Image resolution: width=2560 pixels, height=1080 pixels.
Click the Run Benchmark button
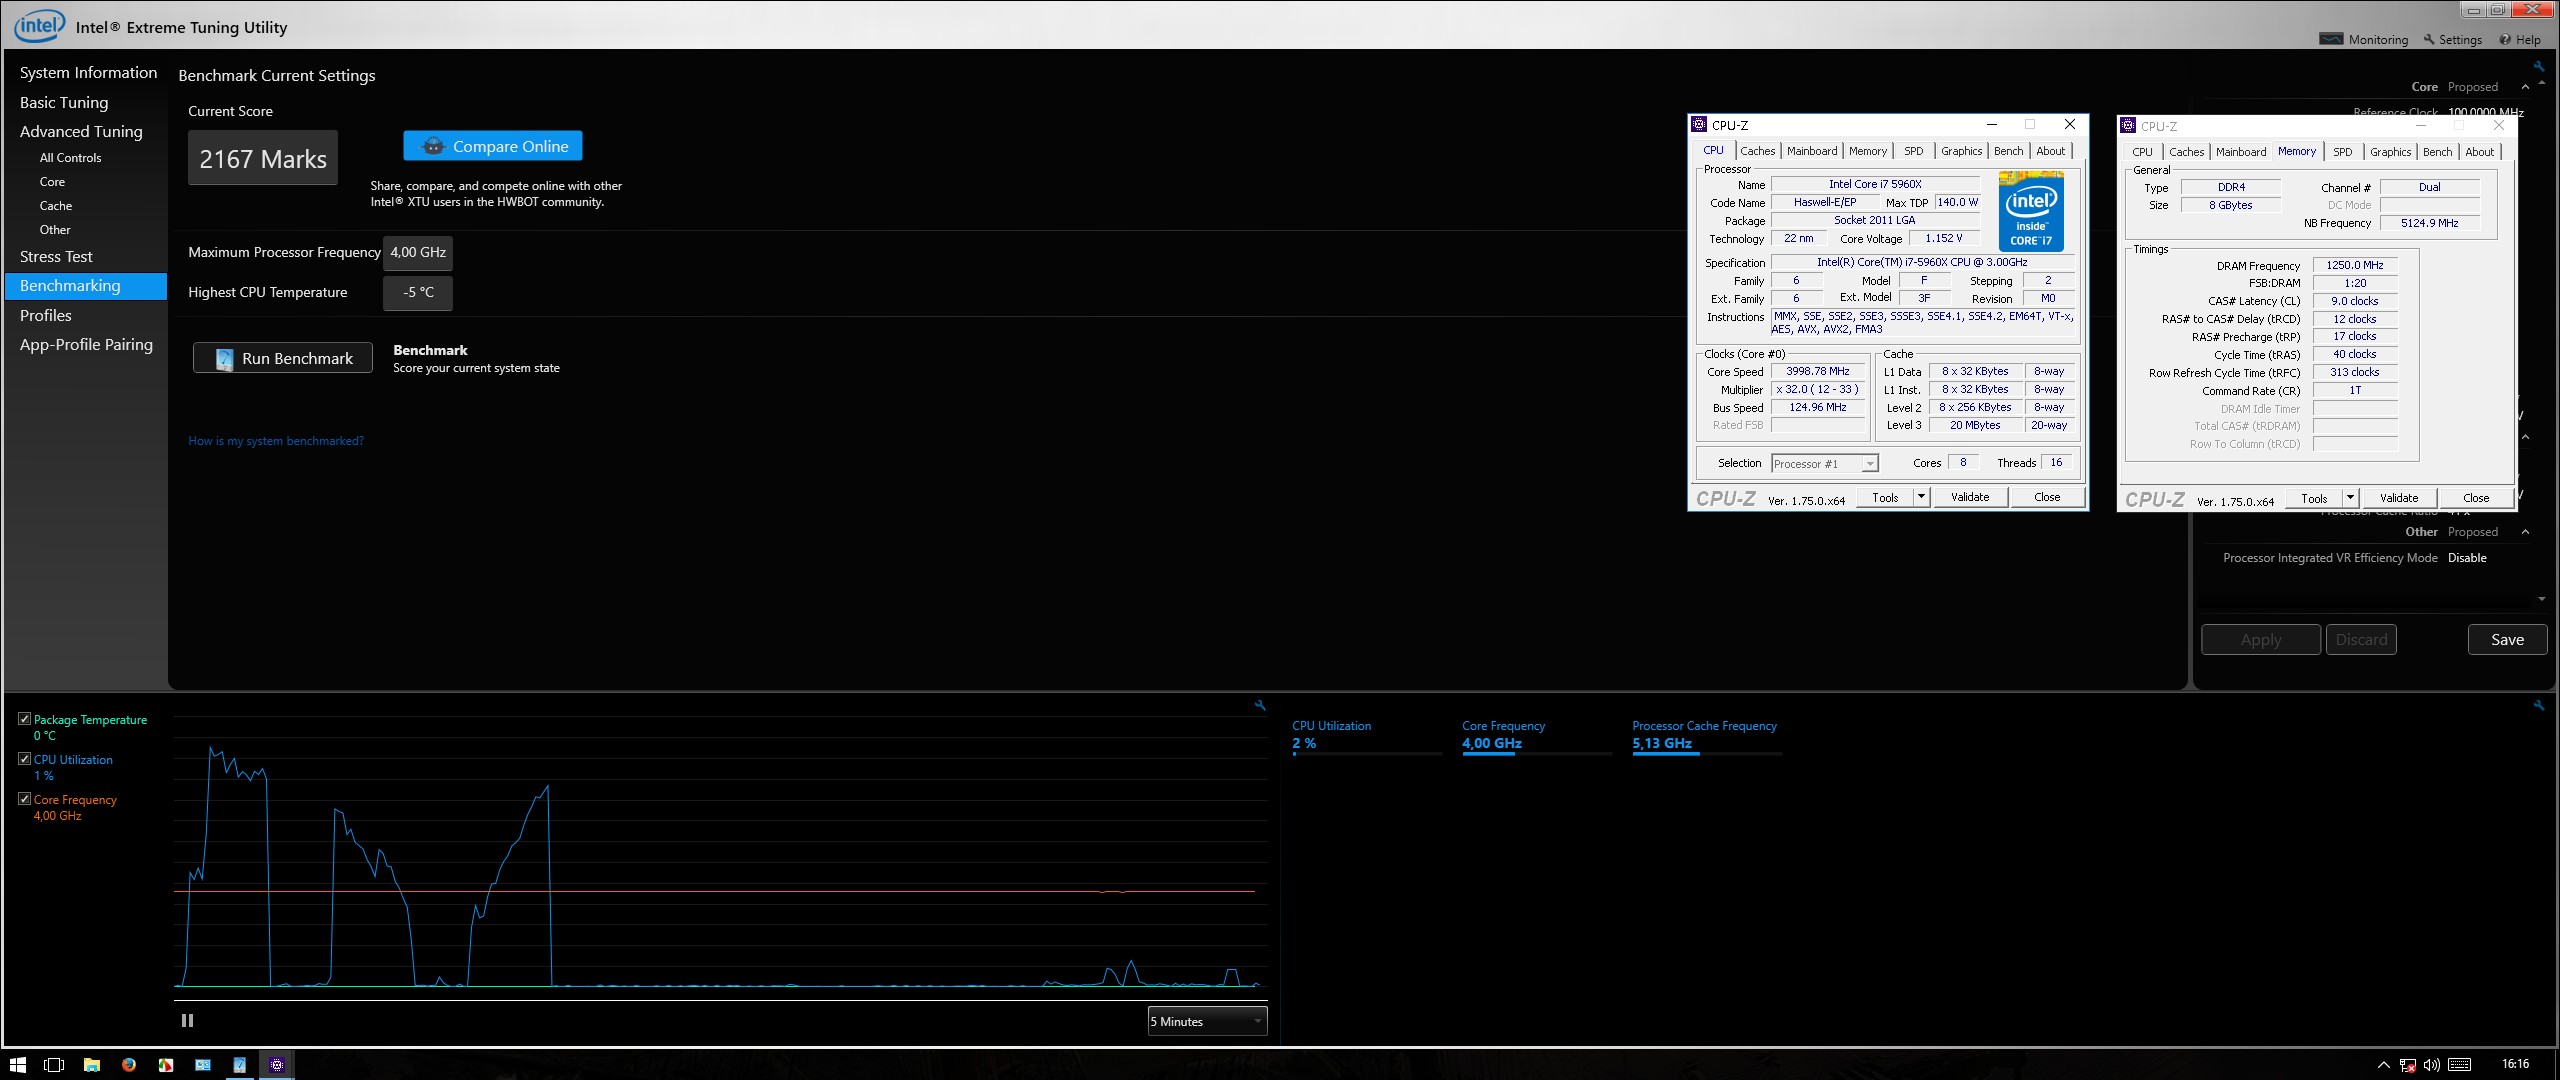[x=283, y=358]
